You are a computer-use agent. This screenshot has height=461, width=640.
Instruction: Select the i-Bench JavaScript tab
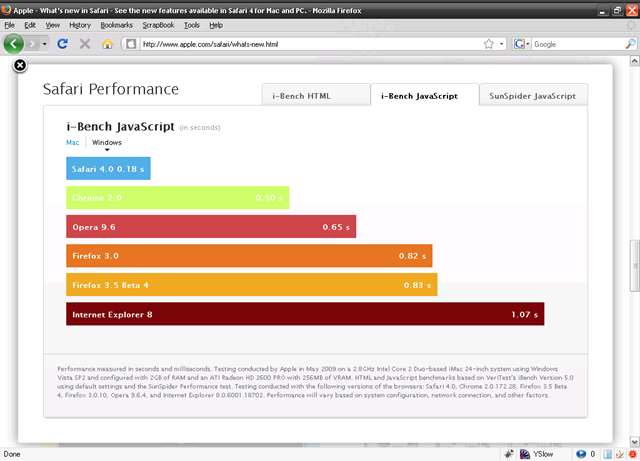[424, 95]
